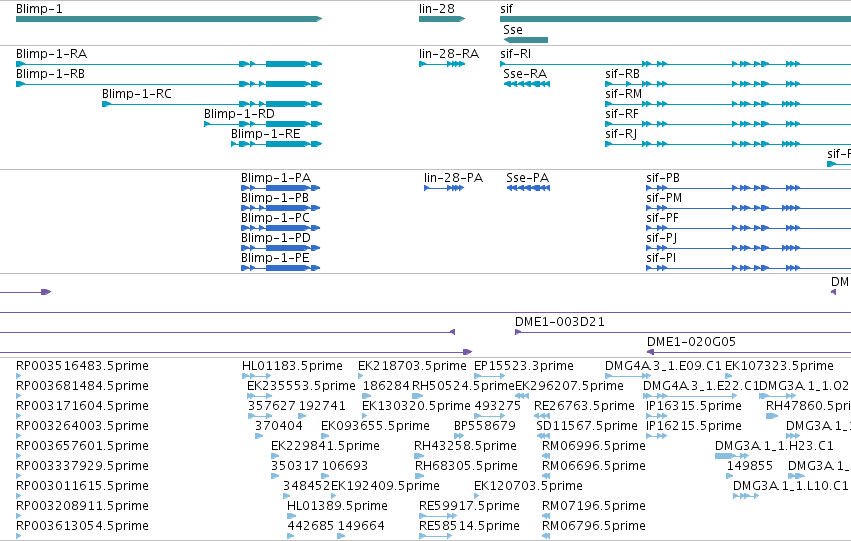Click the Blimp-1-PD protein label
The image size is (851, 541).
click(276, 238)
